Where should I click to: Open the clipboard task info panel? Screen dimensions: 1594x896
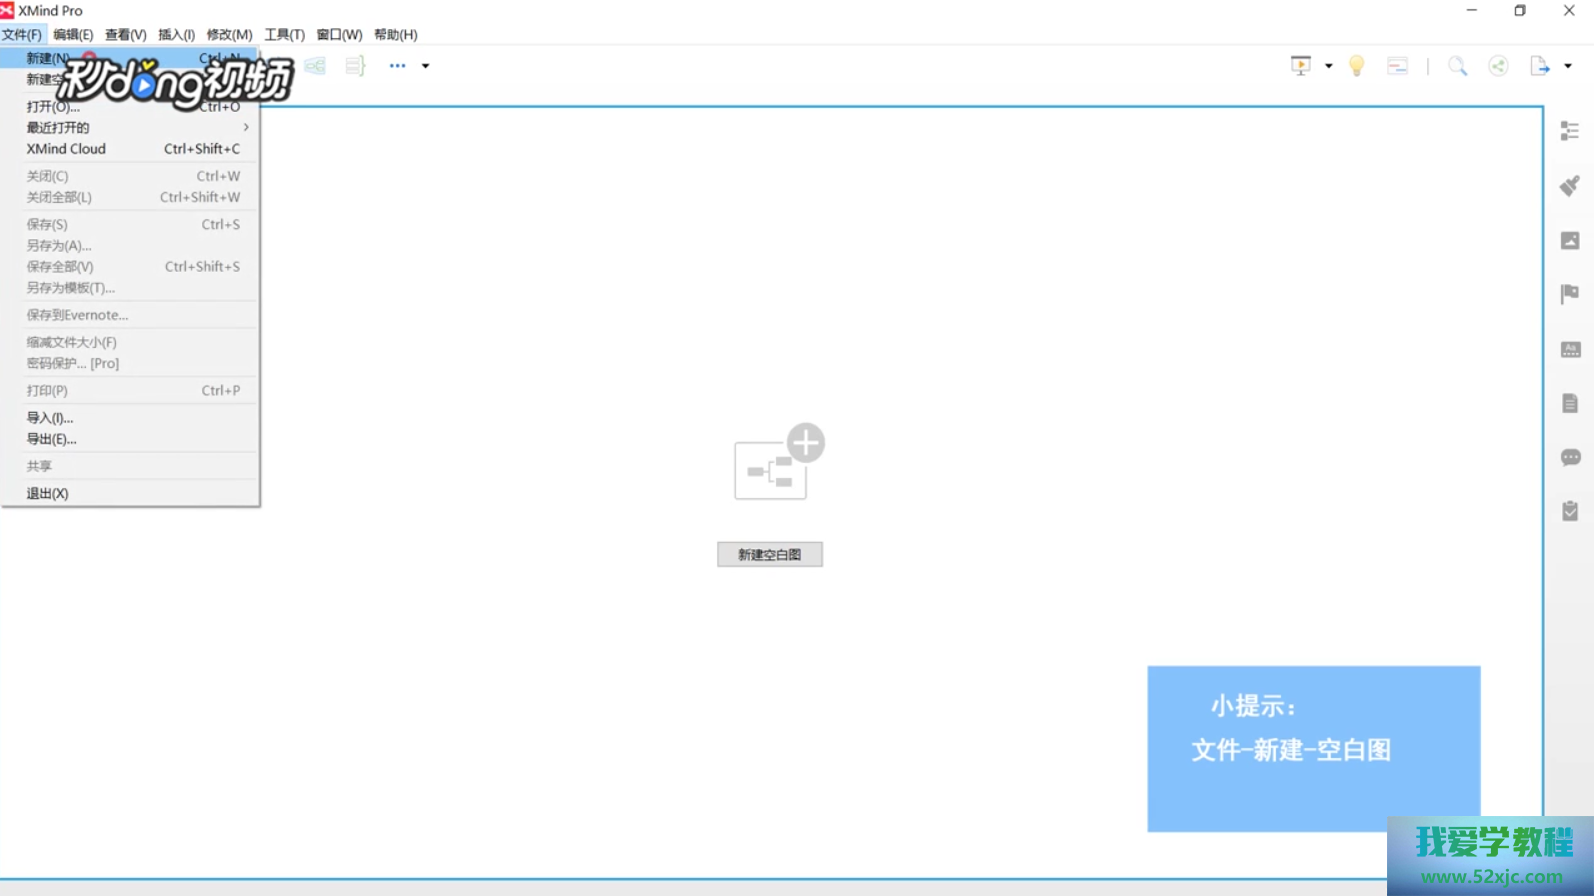pyautogui.click(x=1570, y=511)
